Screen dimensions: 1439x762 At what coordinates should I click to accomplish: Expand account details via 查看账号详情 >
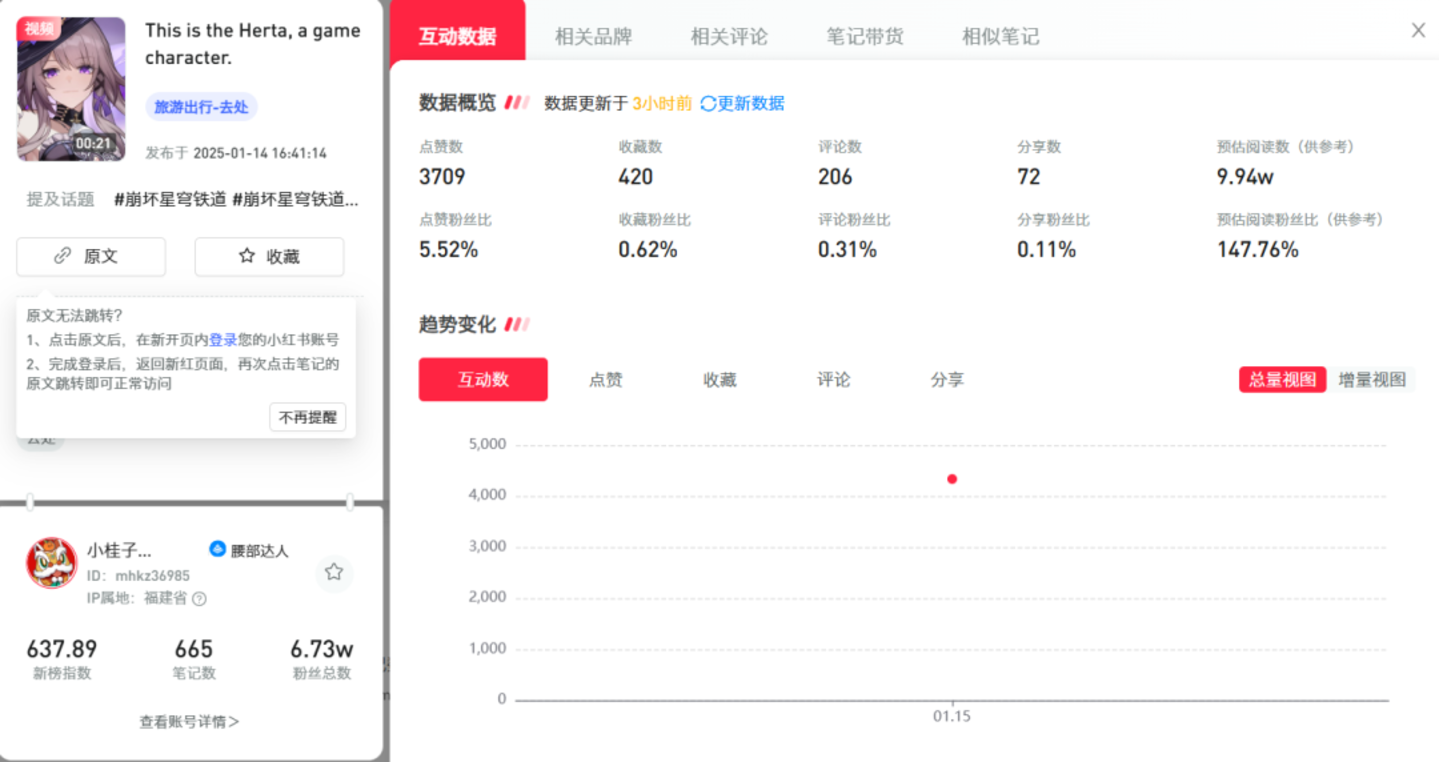pyautogui.click(x=189, y=721)
